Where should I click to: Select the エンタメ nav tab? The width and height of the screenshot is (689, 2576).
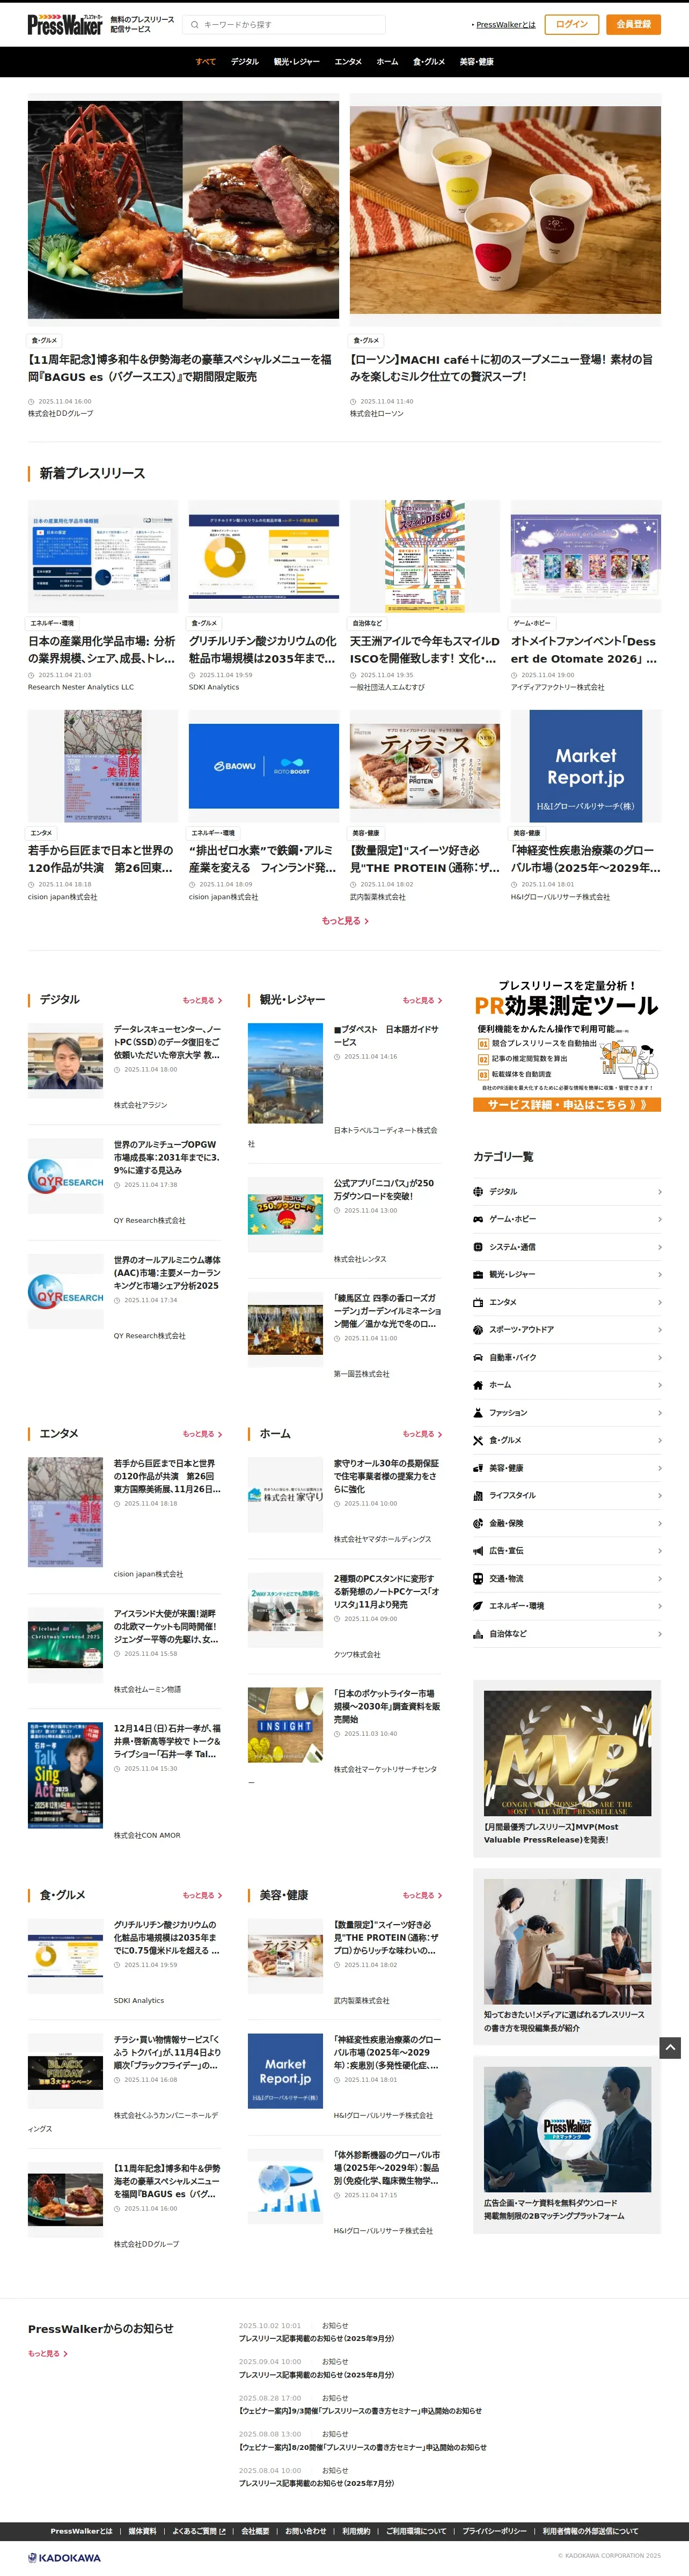point(348,62)
